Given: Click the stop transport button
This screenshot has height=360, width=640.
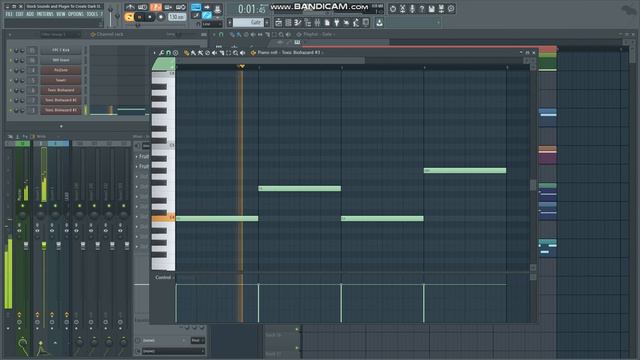Looking at the screenshot, I should [x=150, y=17].
